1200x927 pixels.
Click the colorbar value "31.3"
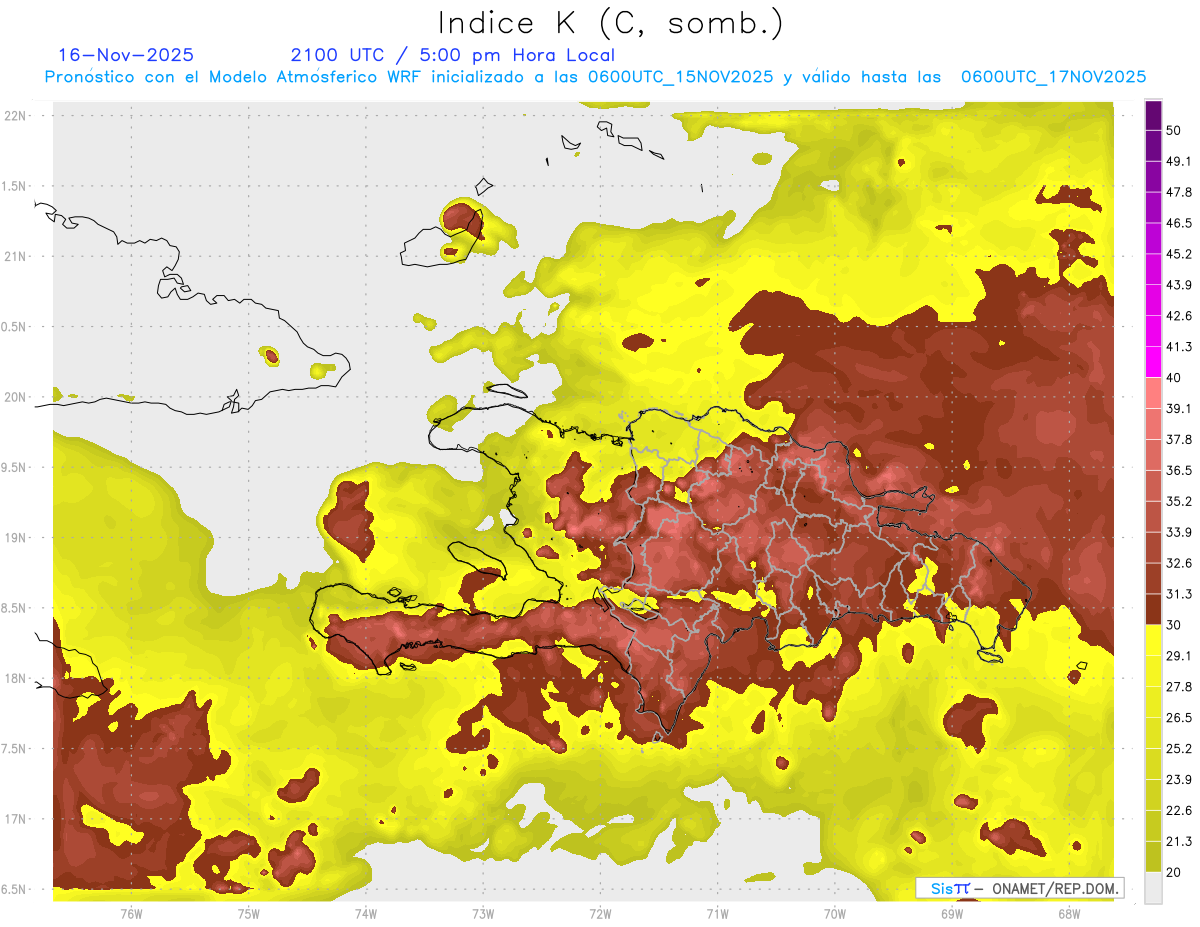[1178, 593]
